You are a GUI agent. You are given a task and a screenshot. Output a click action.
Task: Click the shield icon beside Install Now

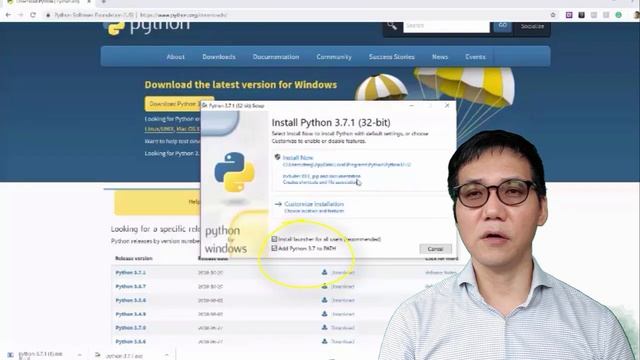(x=278, y=157)
